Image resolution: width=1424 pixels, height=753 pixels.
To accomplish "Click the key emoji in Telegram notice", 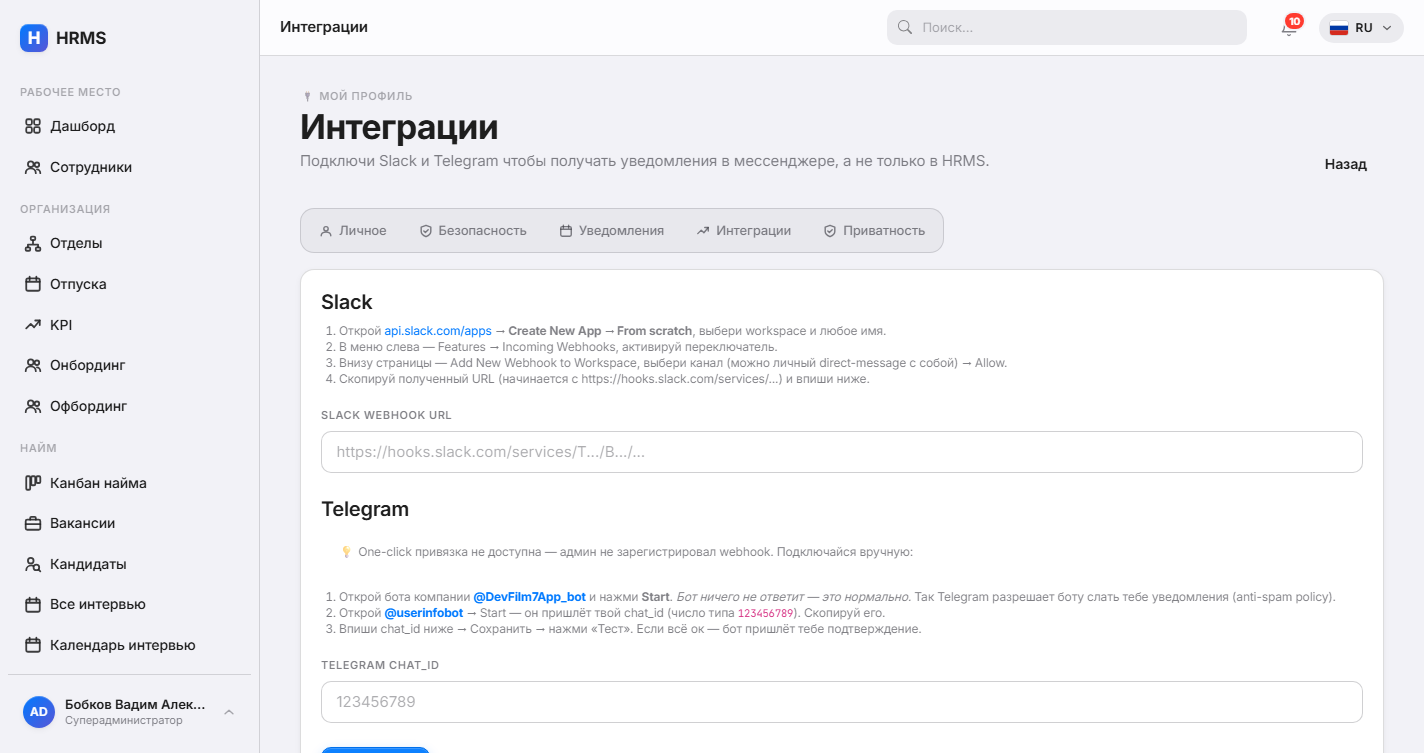I will tap(346, 552).
